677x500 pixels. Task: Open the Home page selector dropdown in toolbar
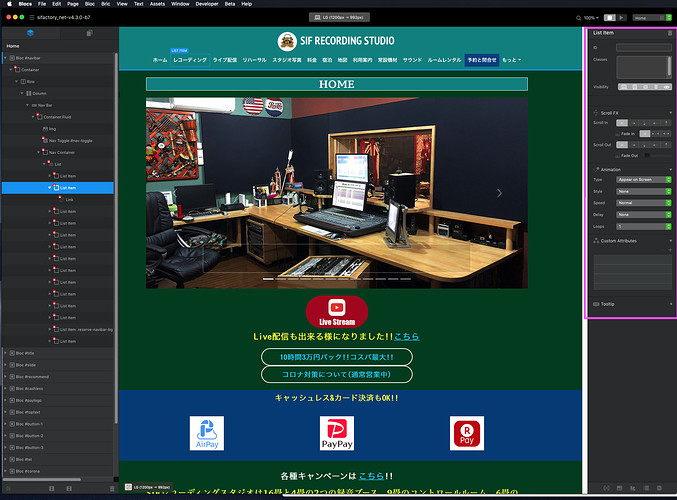click(x=652, y=18)
